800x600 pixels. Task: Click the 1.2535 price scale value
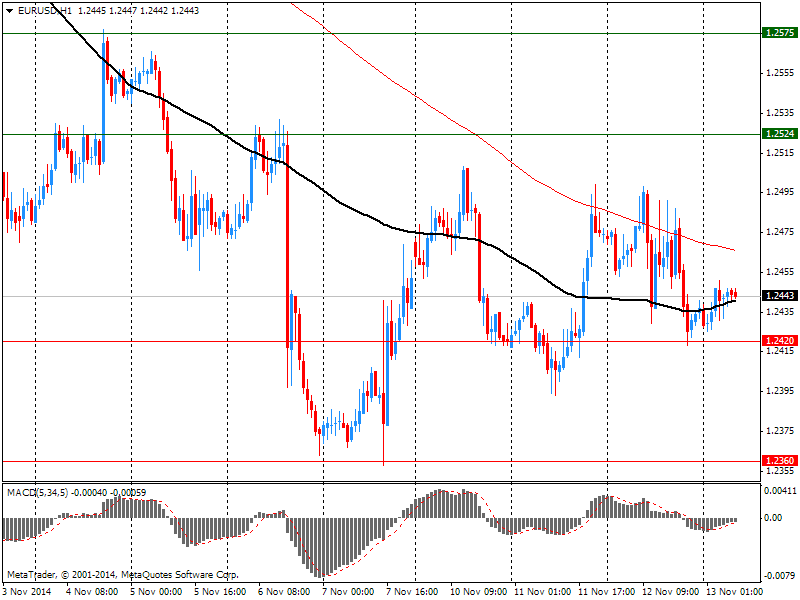[x=781, y=113]
